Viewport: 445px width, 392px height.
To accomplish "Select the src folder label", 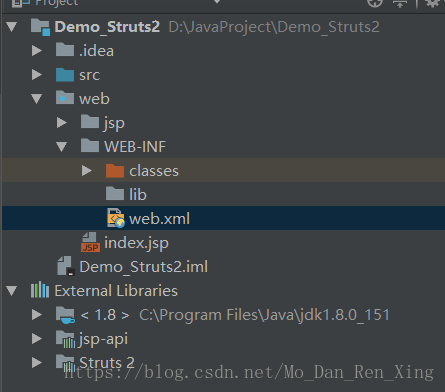I will 89,75.
